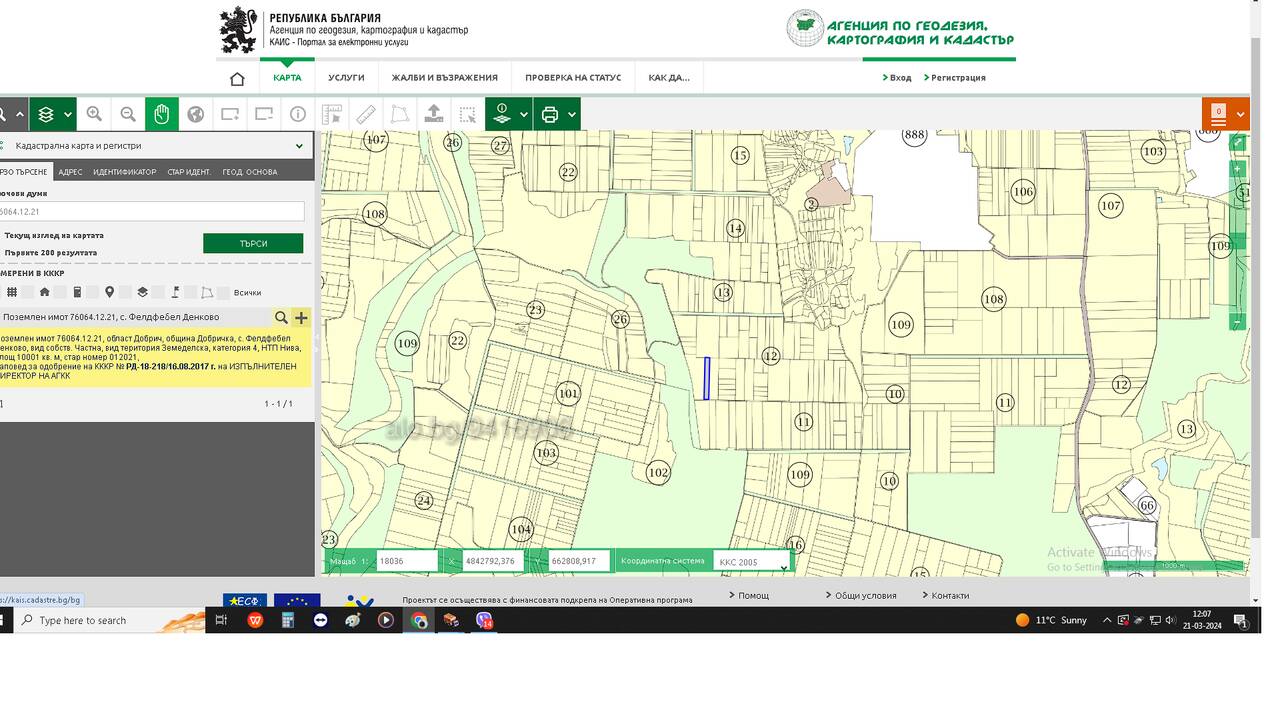The width and height of the screenshot is (1280, 720).
Task: Expand the print options arrow
Action: pos(572,114)
